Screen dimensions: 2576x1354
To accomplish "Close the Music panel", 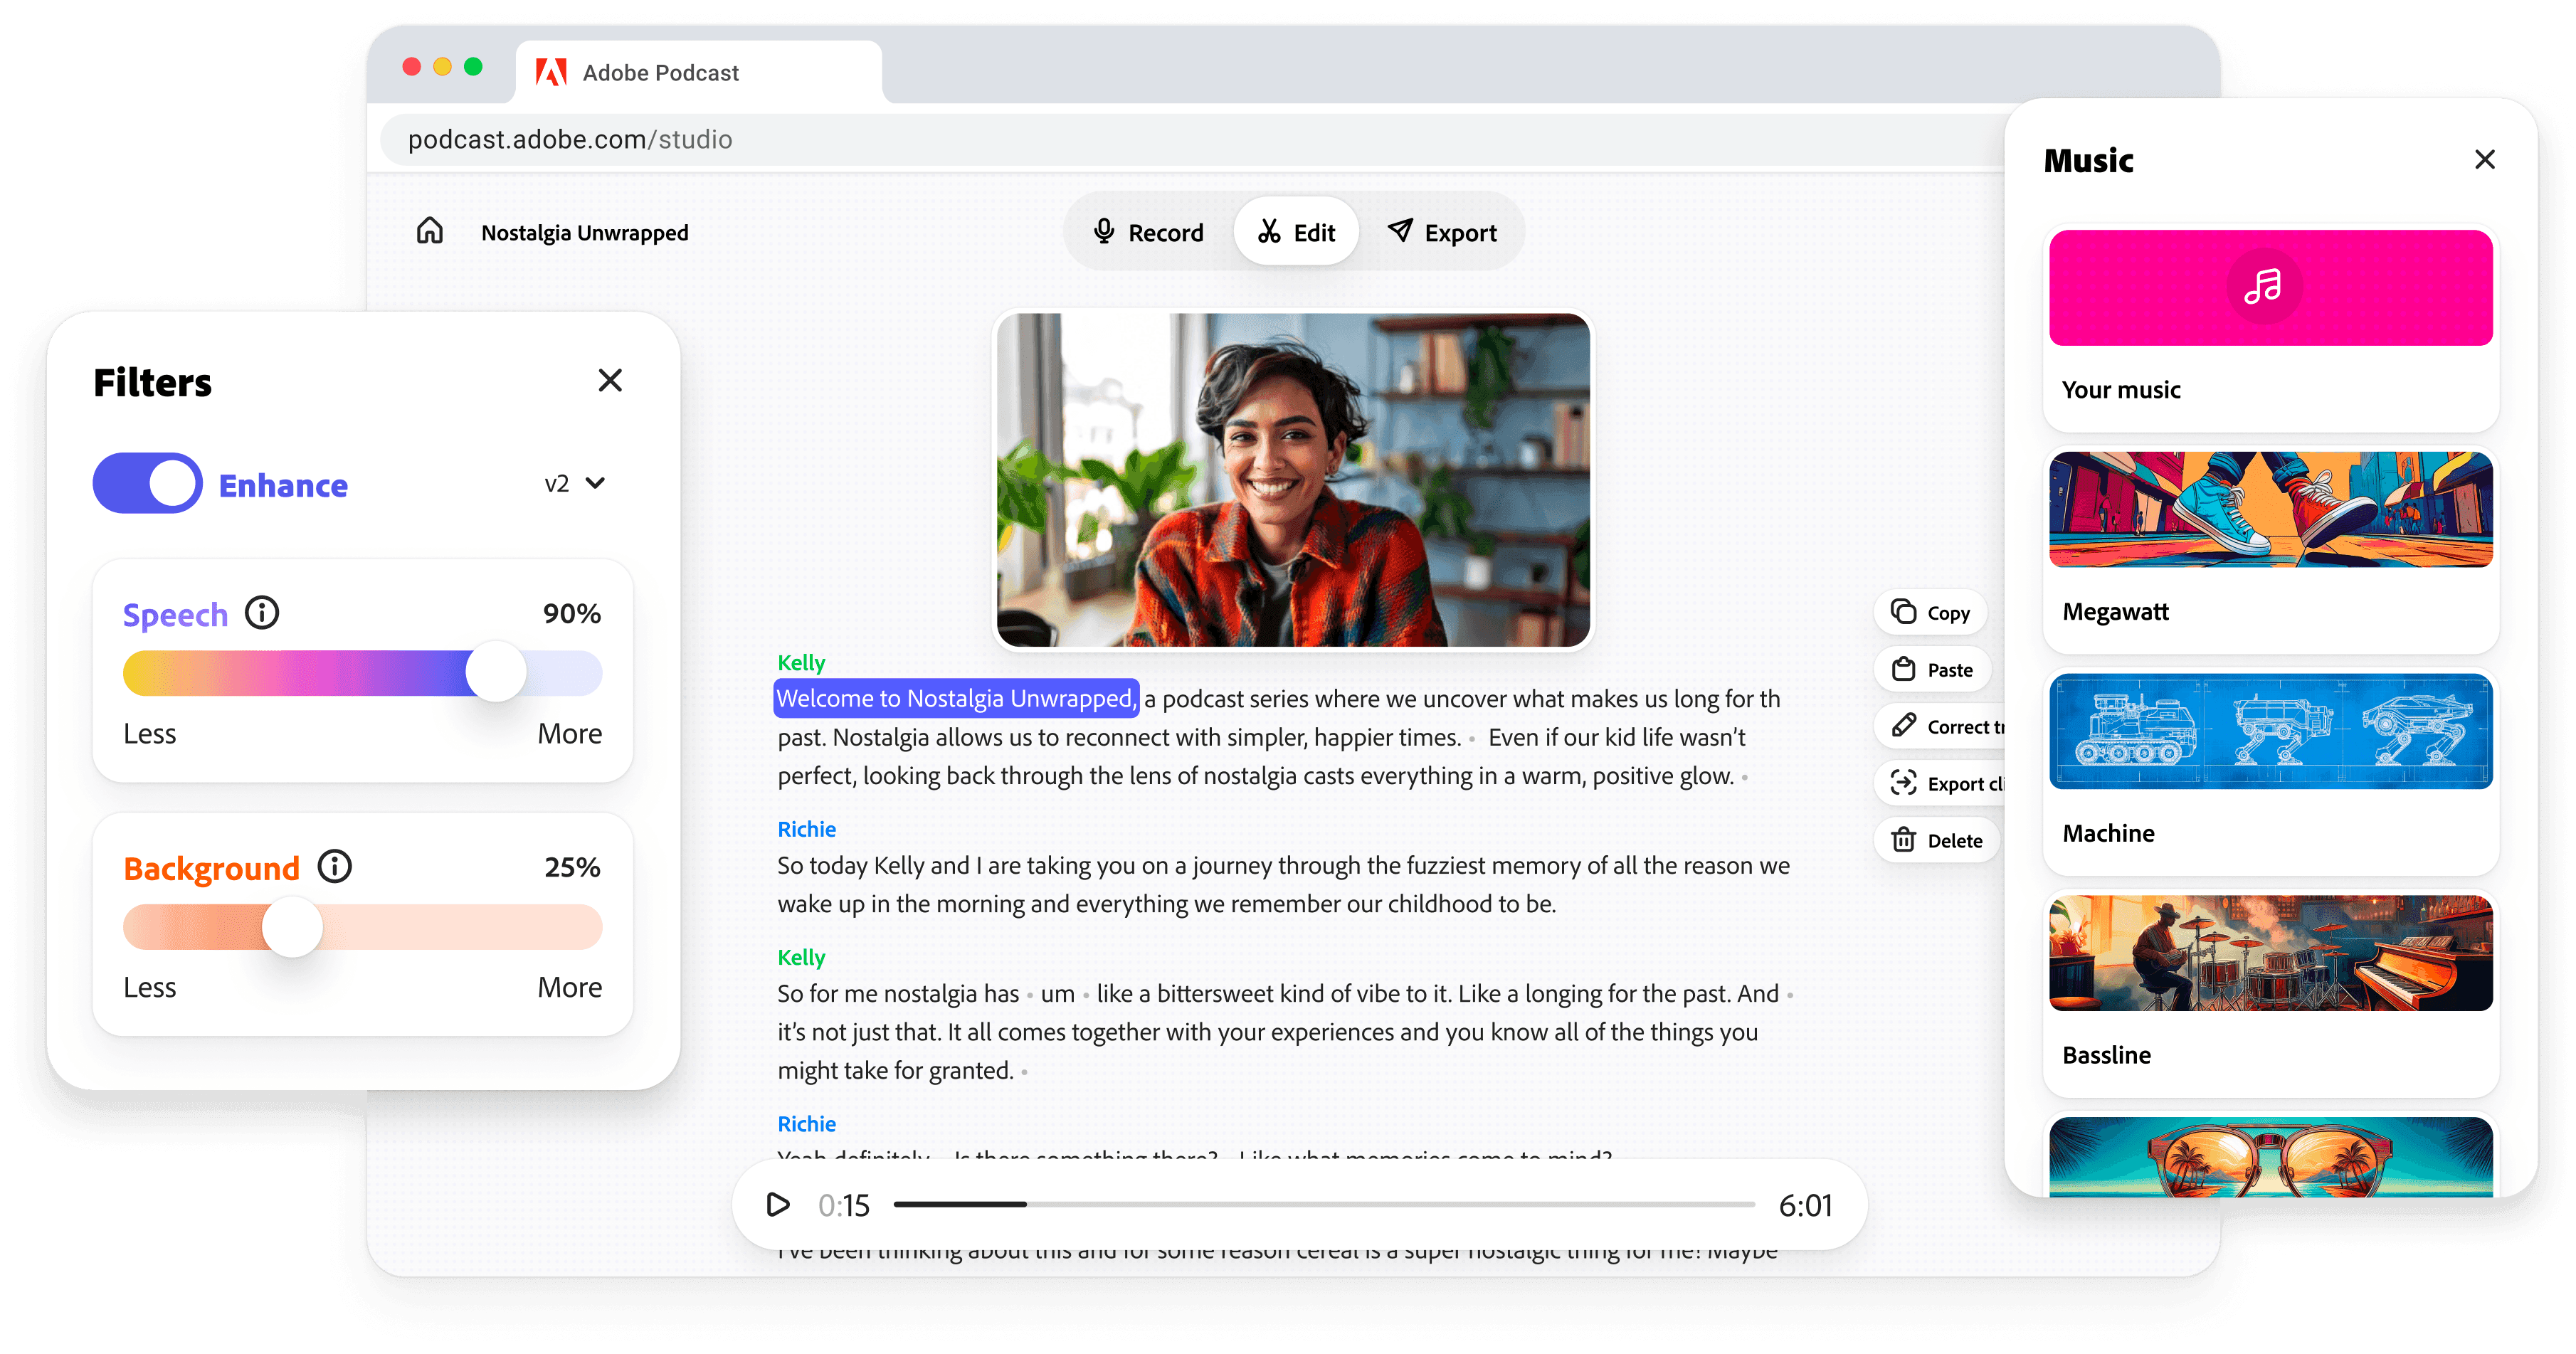I will point(2484,160).
